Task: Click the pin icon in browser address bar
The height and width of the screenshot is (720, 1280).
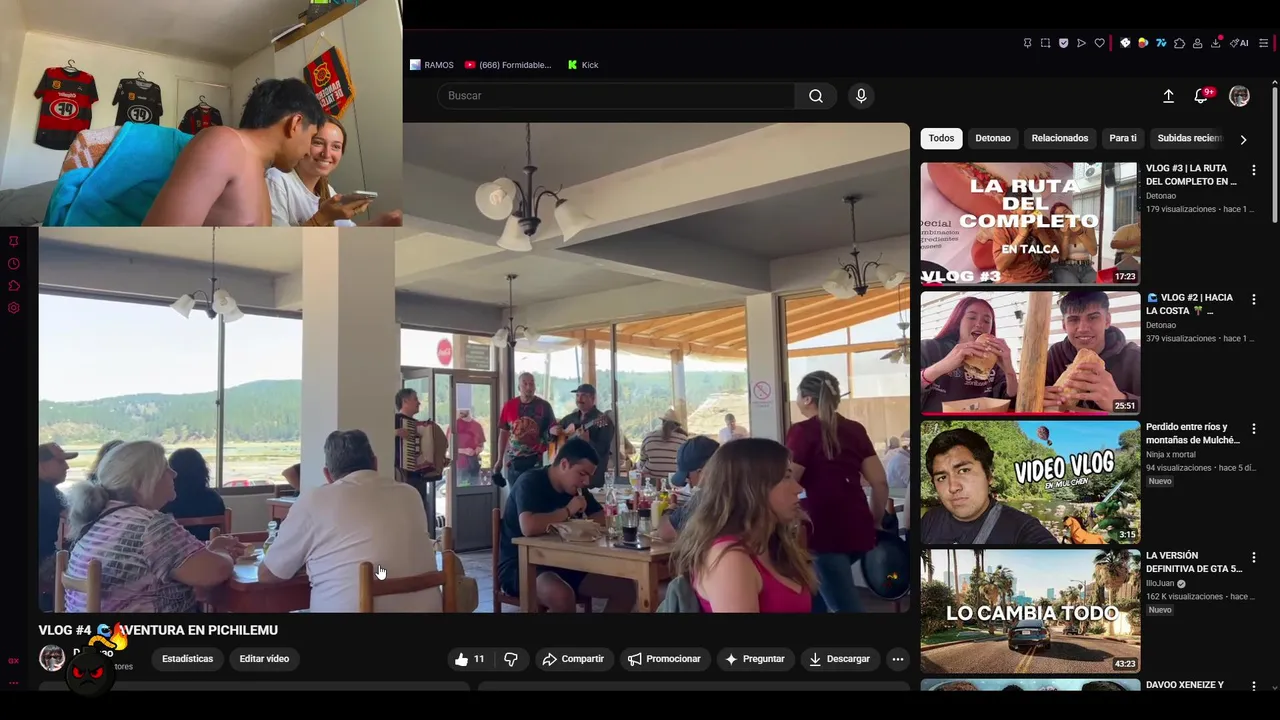Action: pos(1027,43)
